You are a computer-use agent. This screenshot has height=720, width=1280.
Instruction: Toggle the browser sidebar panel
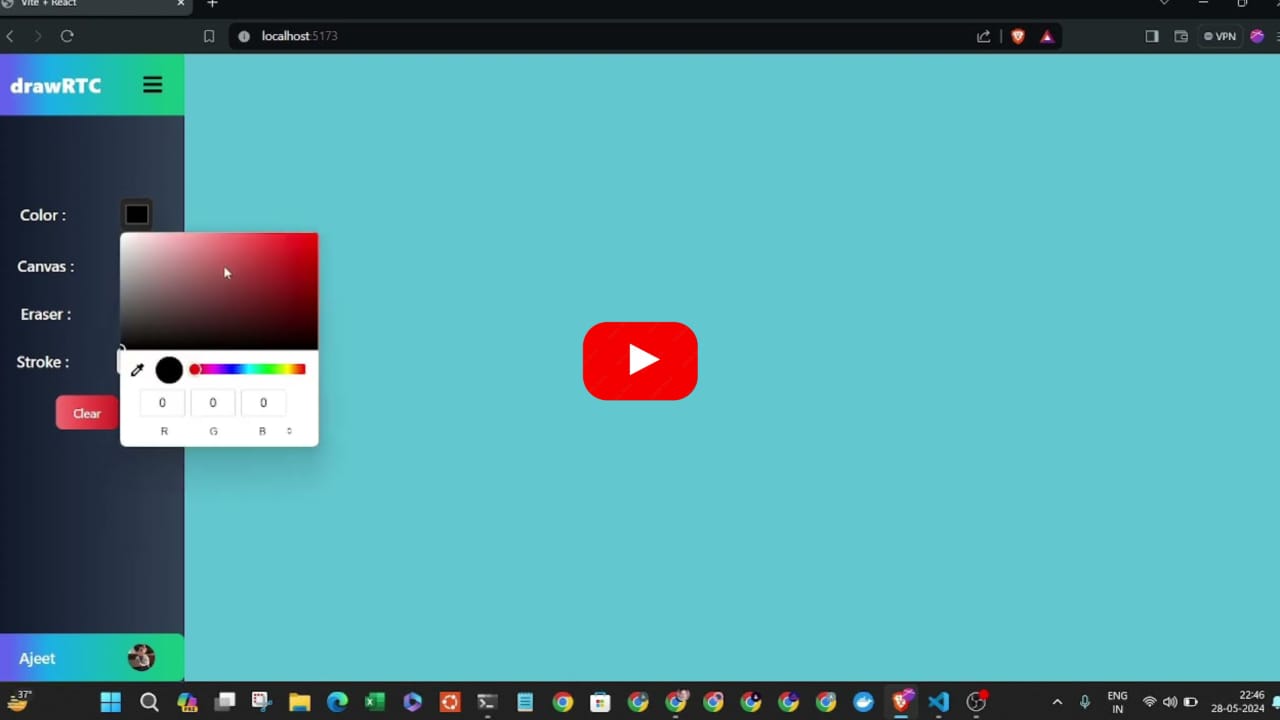[1152, 36]
